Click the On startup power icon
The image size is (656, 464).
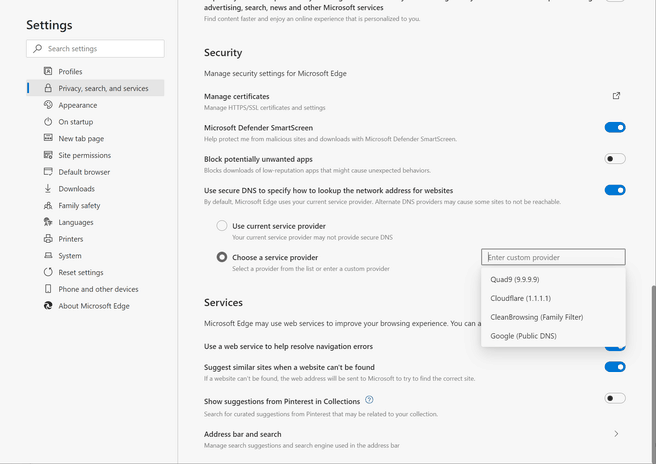(x=48, y=121)
